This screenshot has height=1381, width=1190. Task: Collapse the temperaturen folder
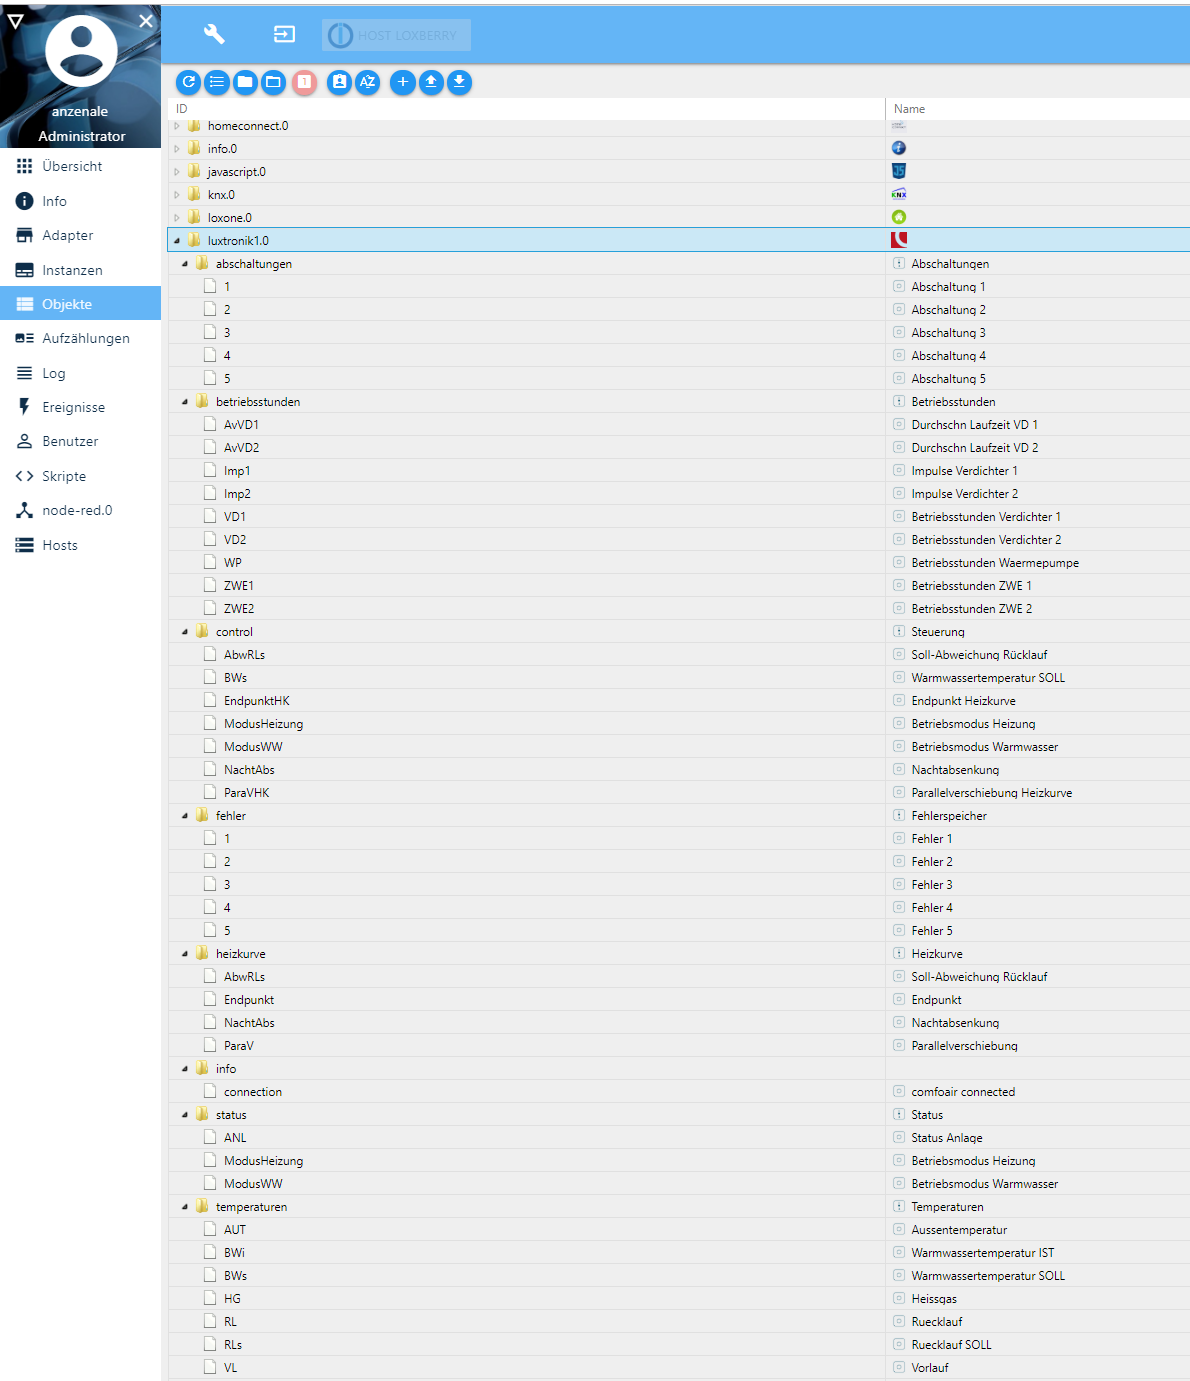[x=185, y=1207]
